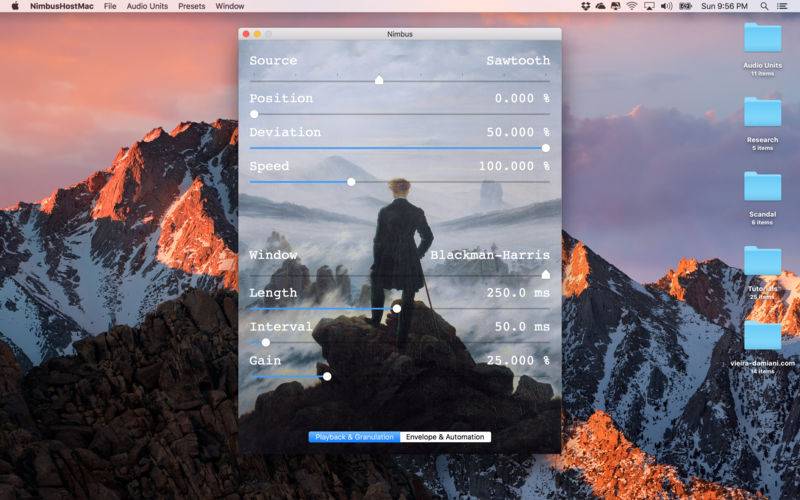Open Notification Center
Image resolution: width=800 pixels, height=500 pixels.
(x=782, y=6)
